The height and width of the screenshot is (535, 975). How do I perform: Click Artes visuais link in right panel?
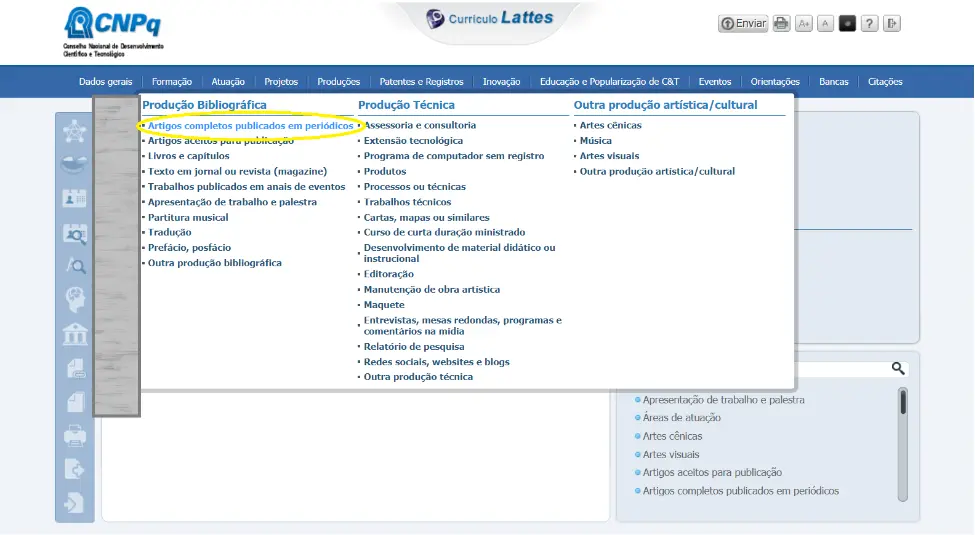point(671,455)
